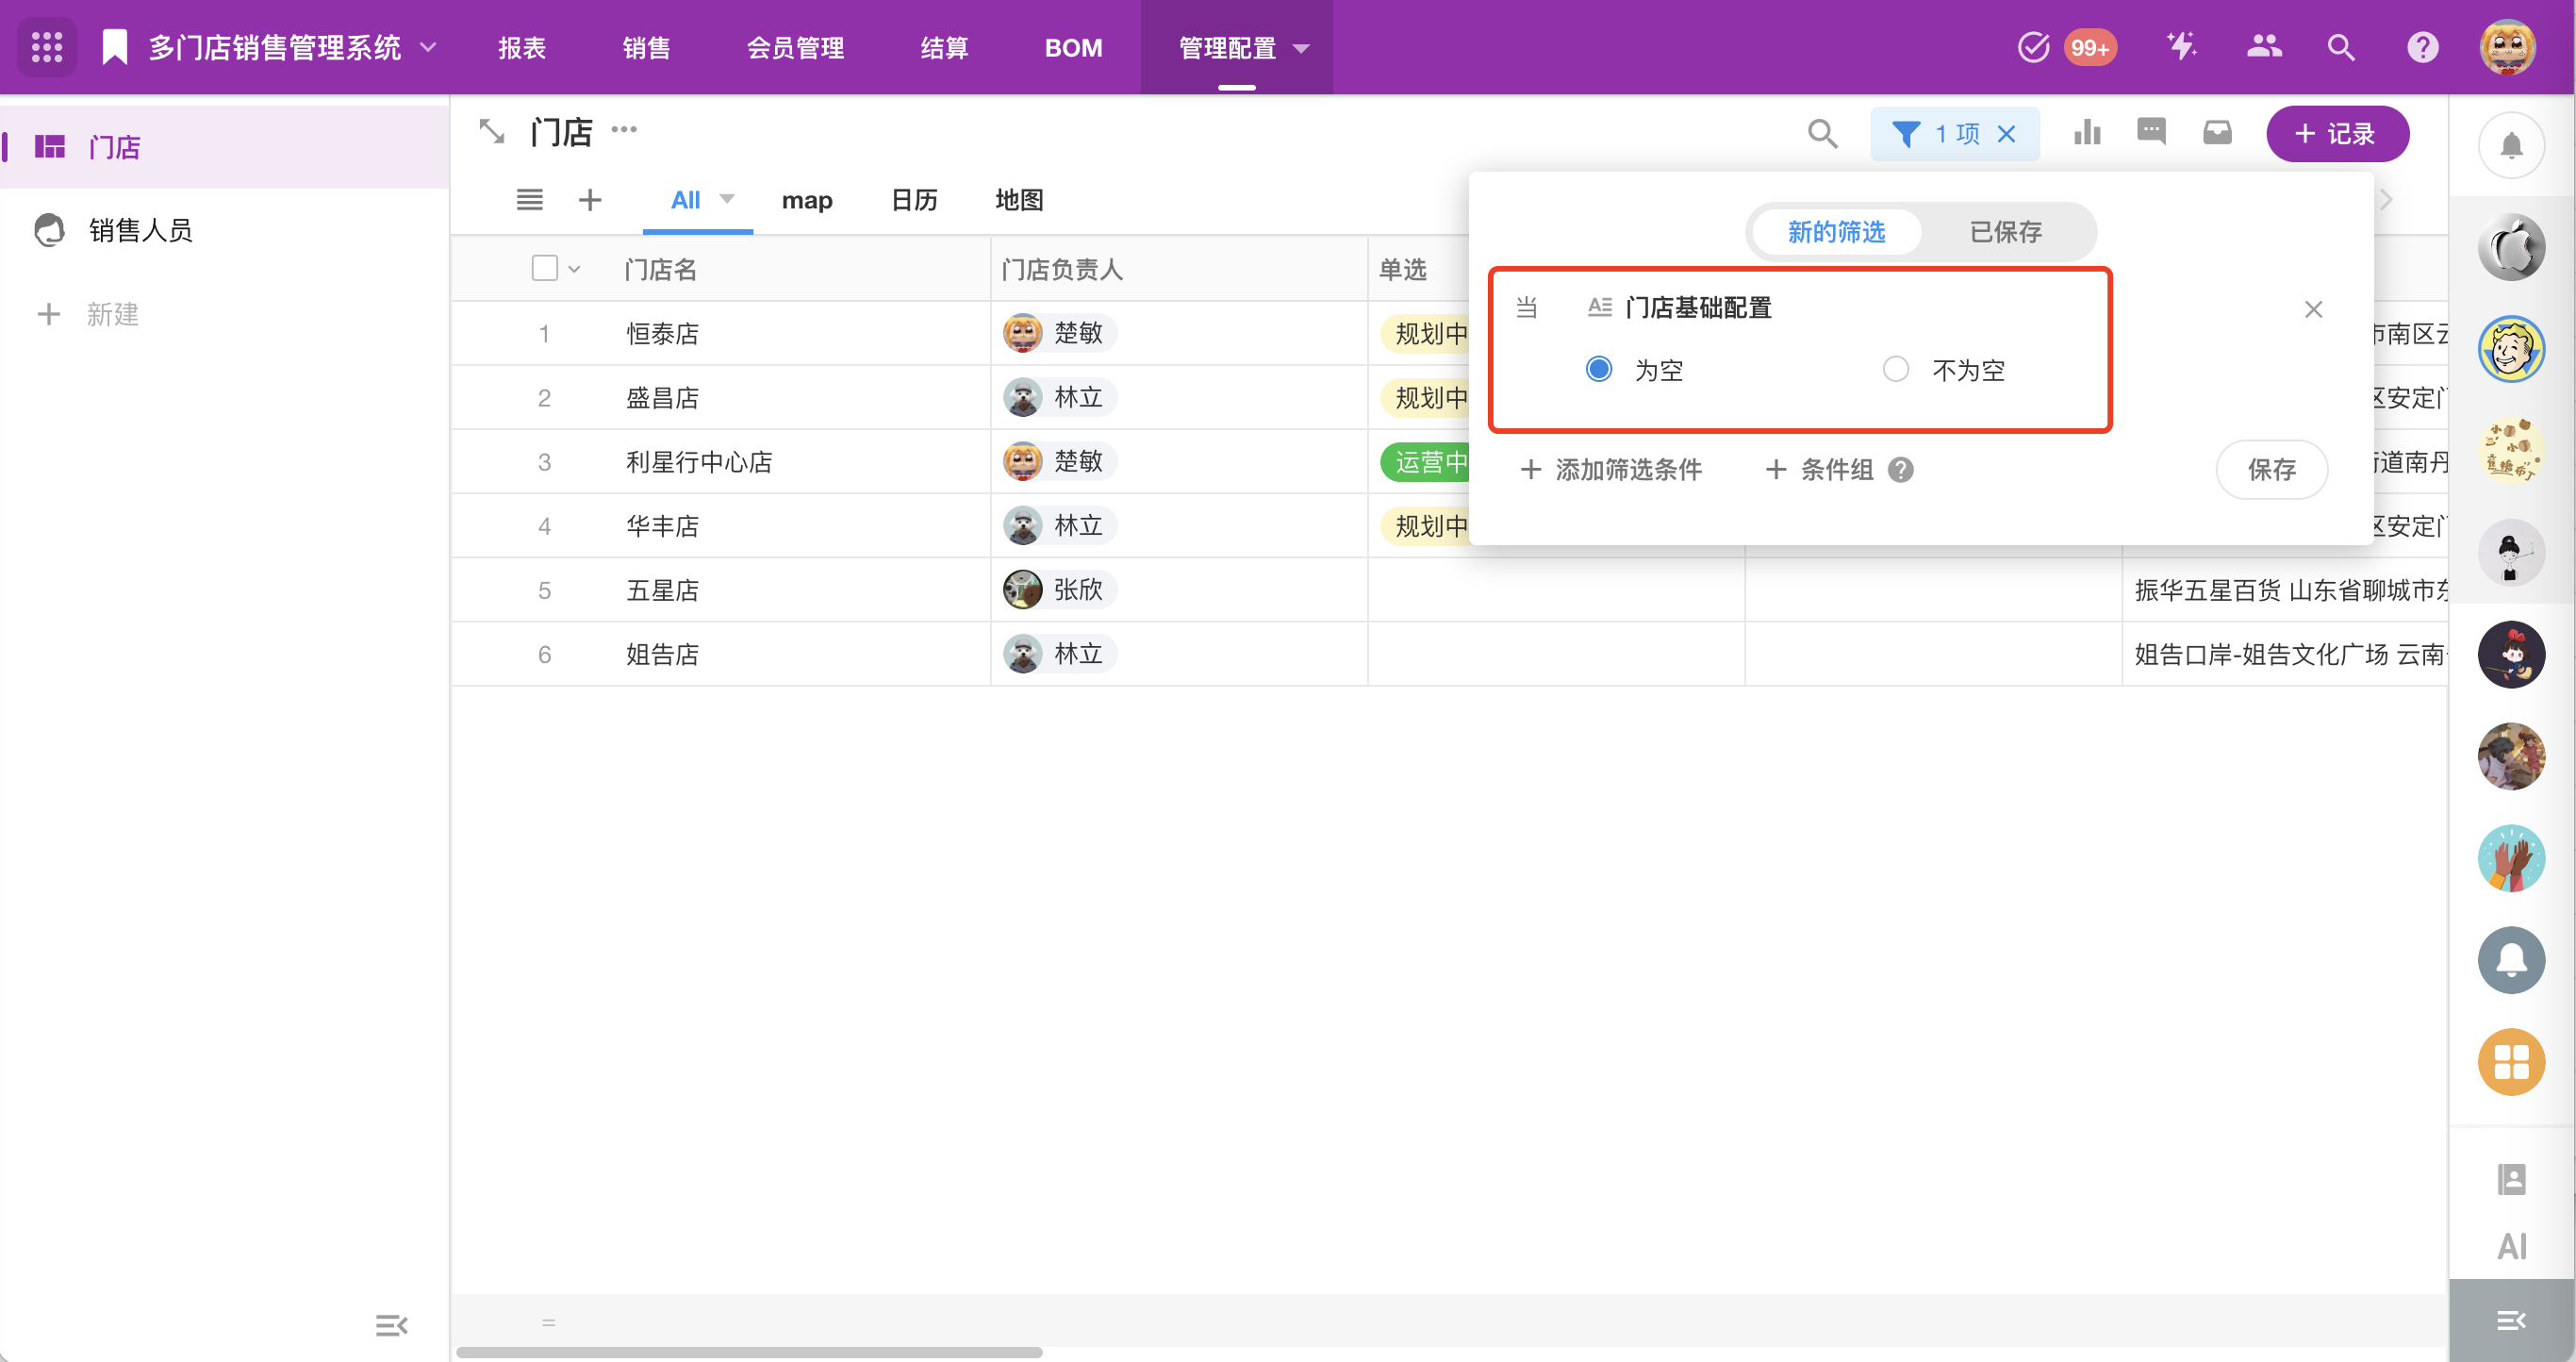The width and height of the screenshot is (2576, 1362).
Task: Click the help icon next to 条件组
Action: pyautogui.click(x=1900, y=469)
